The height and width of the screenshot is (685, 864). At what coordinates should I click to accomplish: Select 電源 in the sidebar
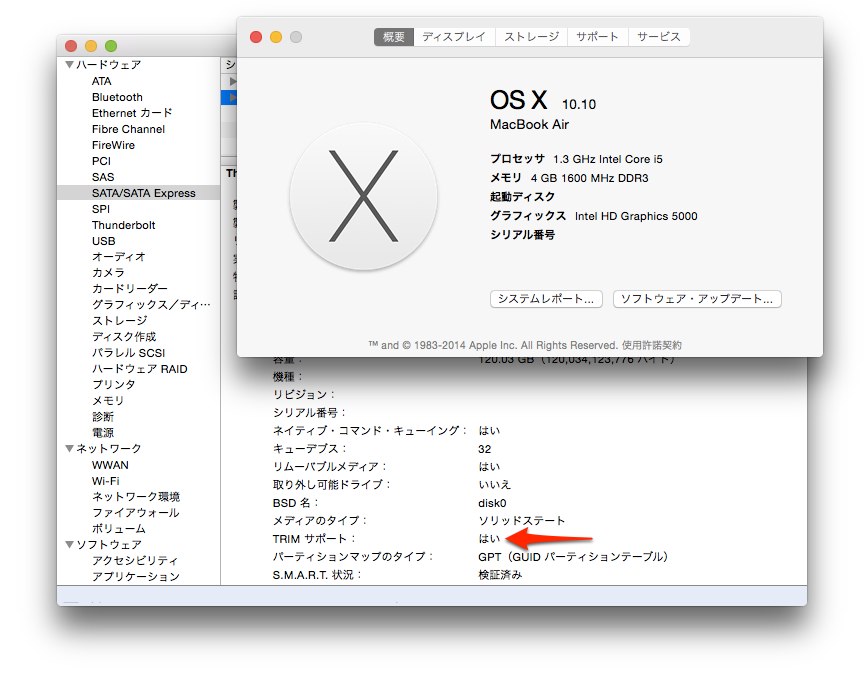103,433
